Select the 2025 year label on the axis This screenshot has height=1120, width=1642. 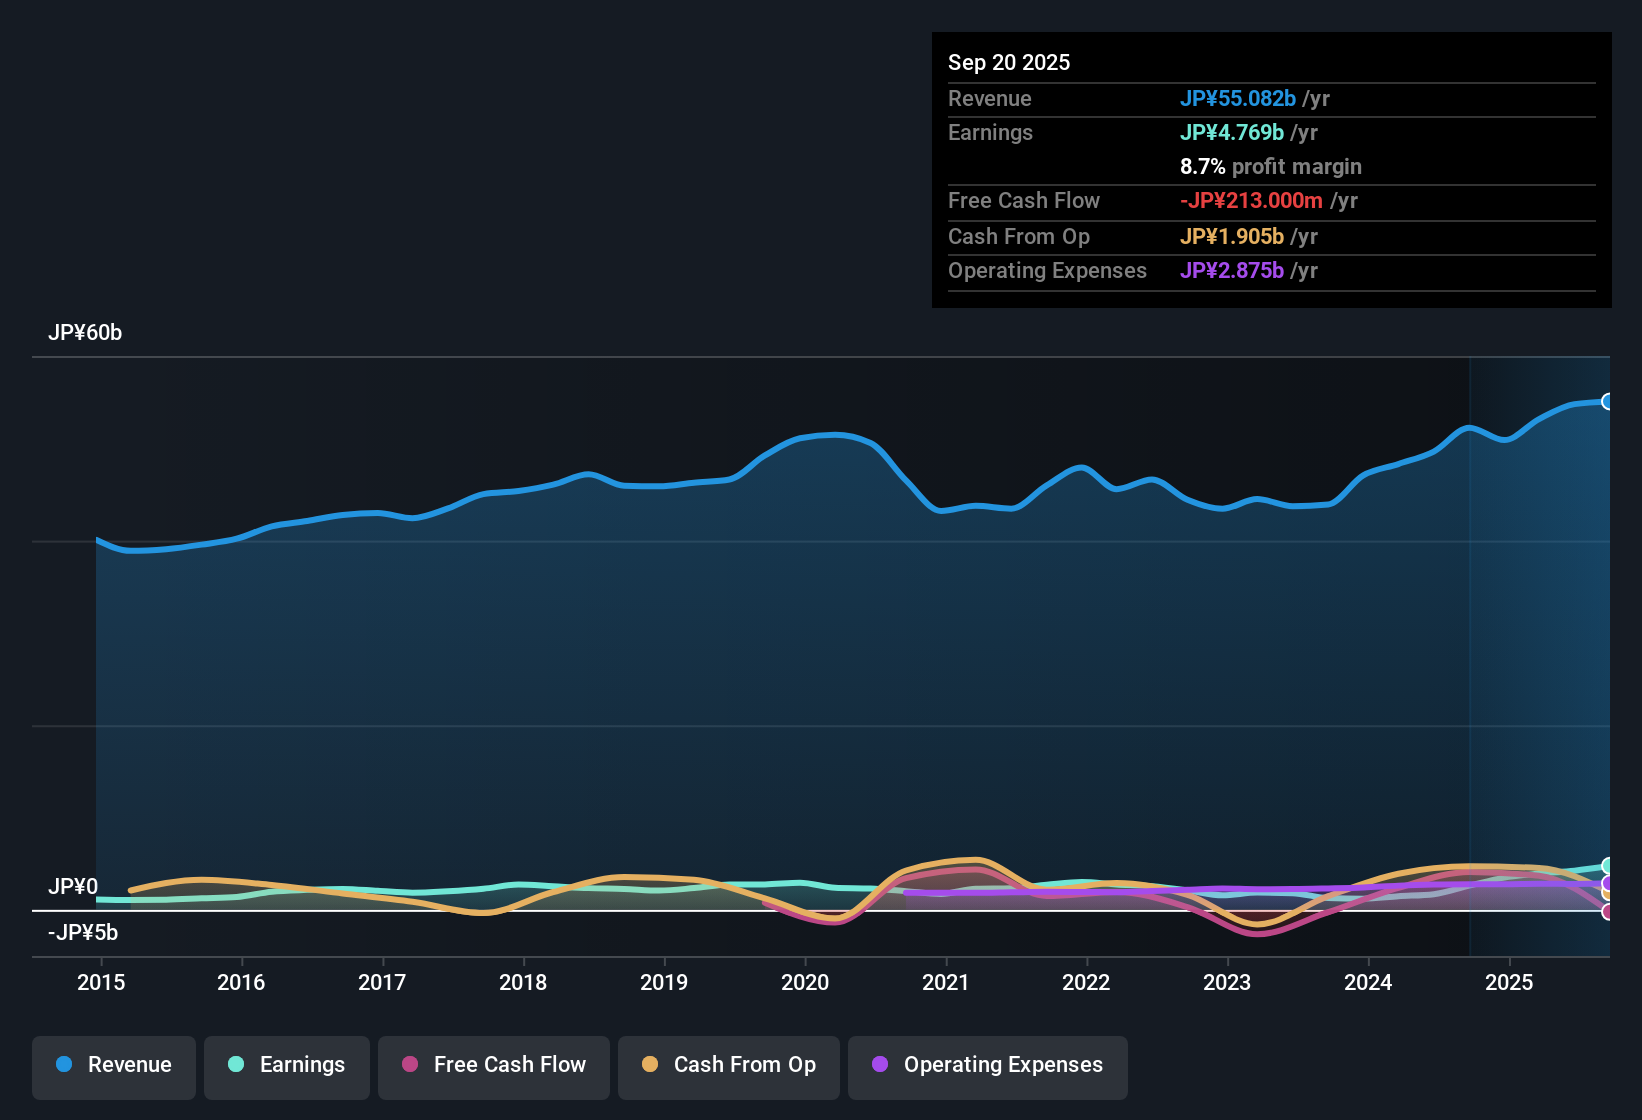[x=1510, y=983]
